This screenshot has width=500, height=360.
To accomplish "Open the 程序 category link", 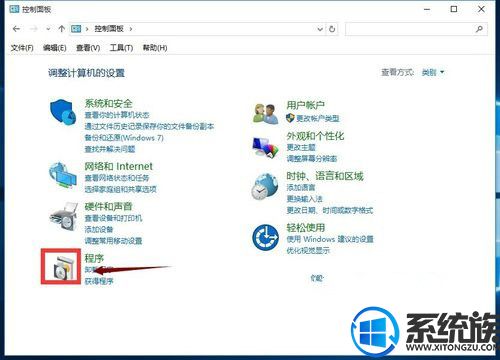I will coord(94,258).
